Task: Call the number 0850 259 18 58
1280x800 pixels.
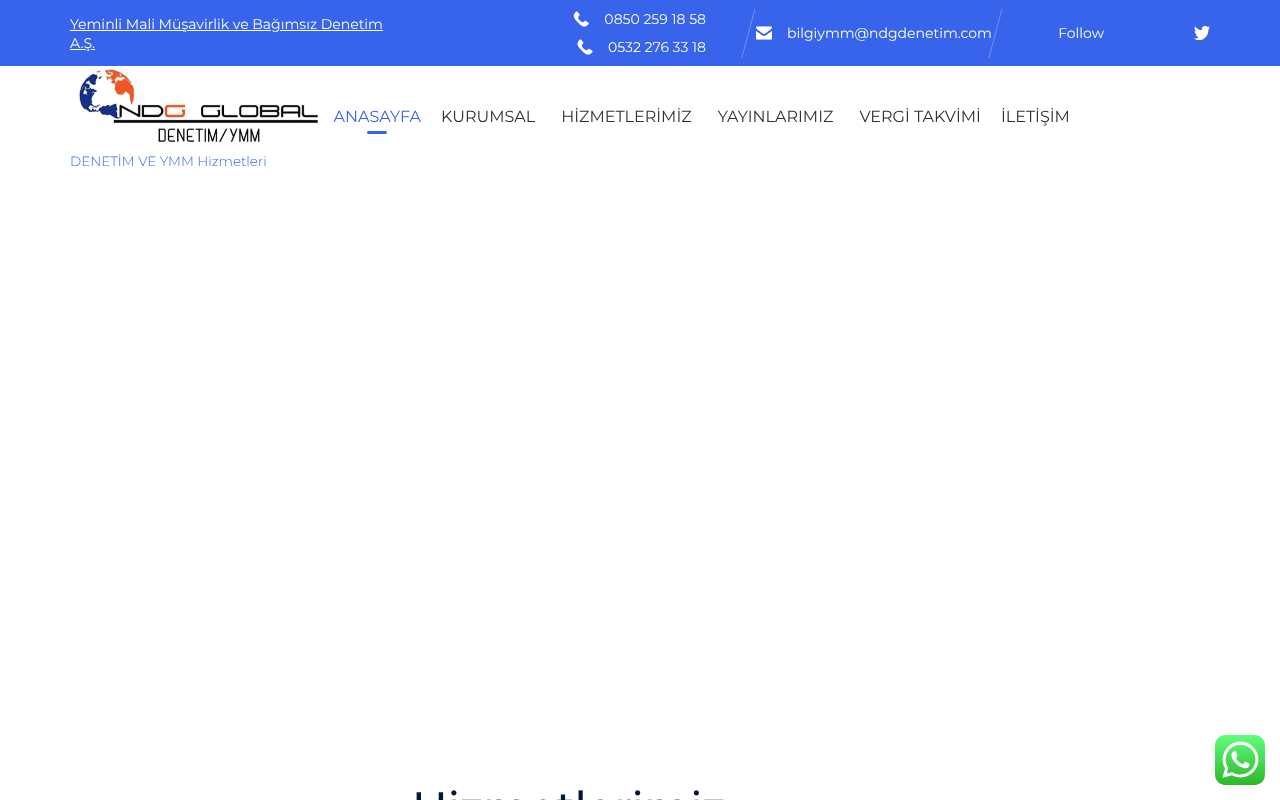Action: pyautogui.click(x=655, y=19)
